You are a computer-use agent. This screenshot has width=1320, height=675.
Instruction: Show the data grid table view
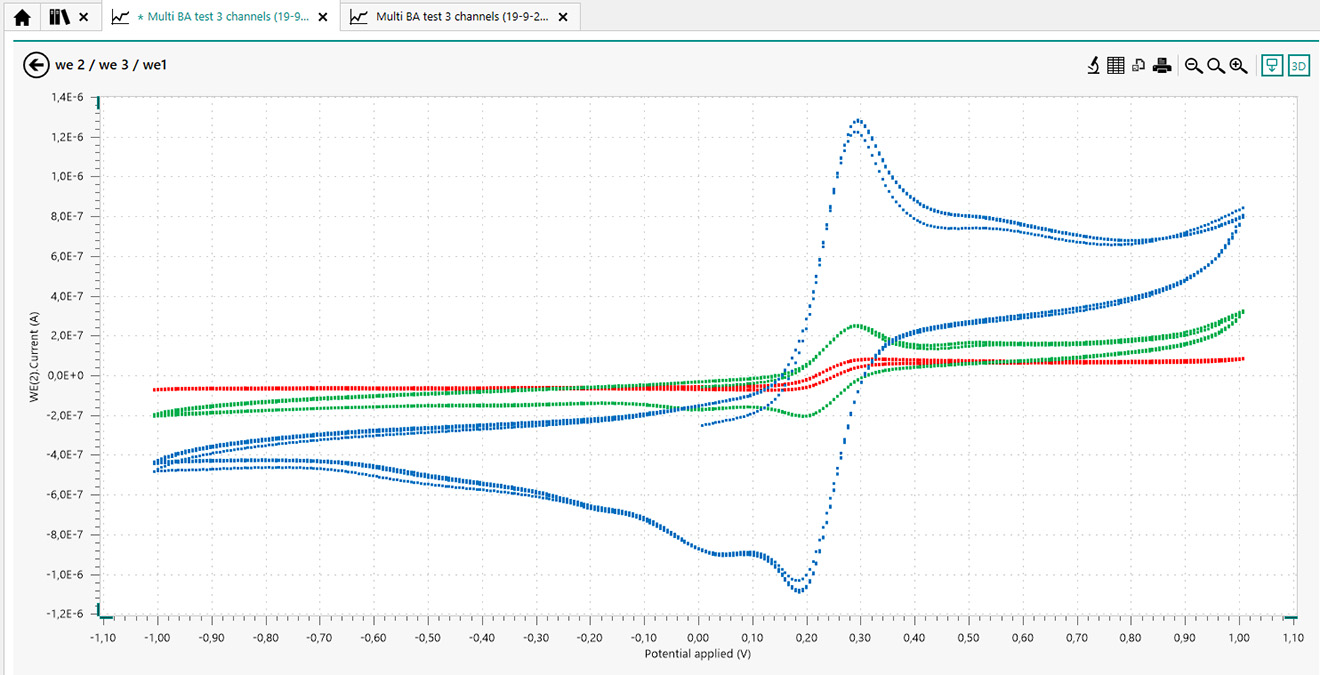click(1115, 66)
